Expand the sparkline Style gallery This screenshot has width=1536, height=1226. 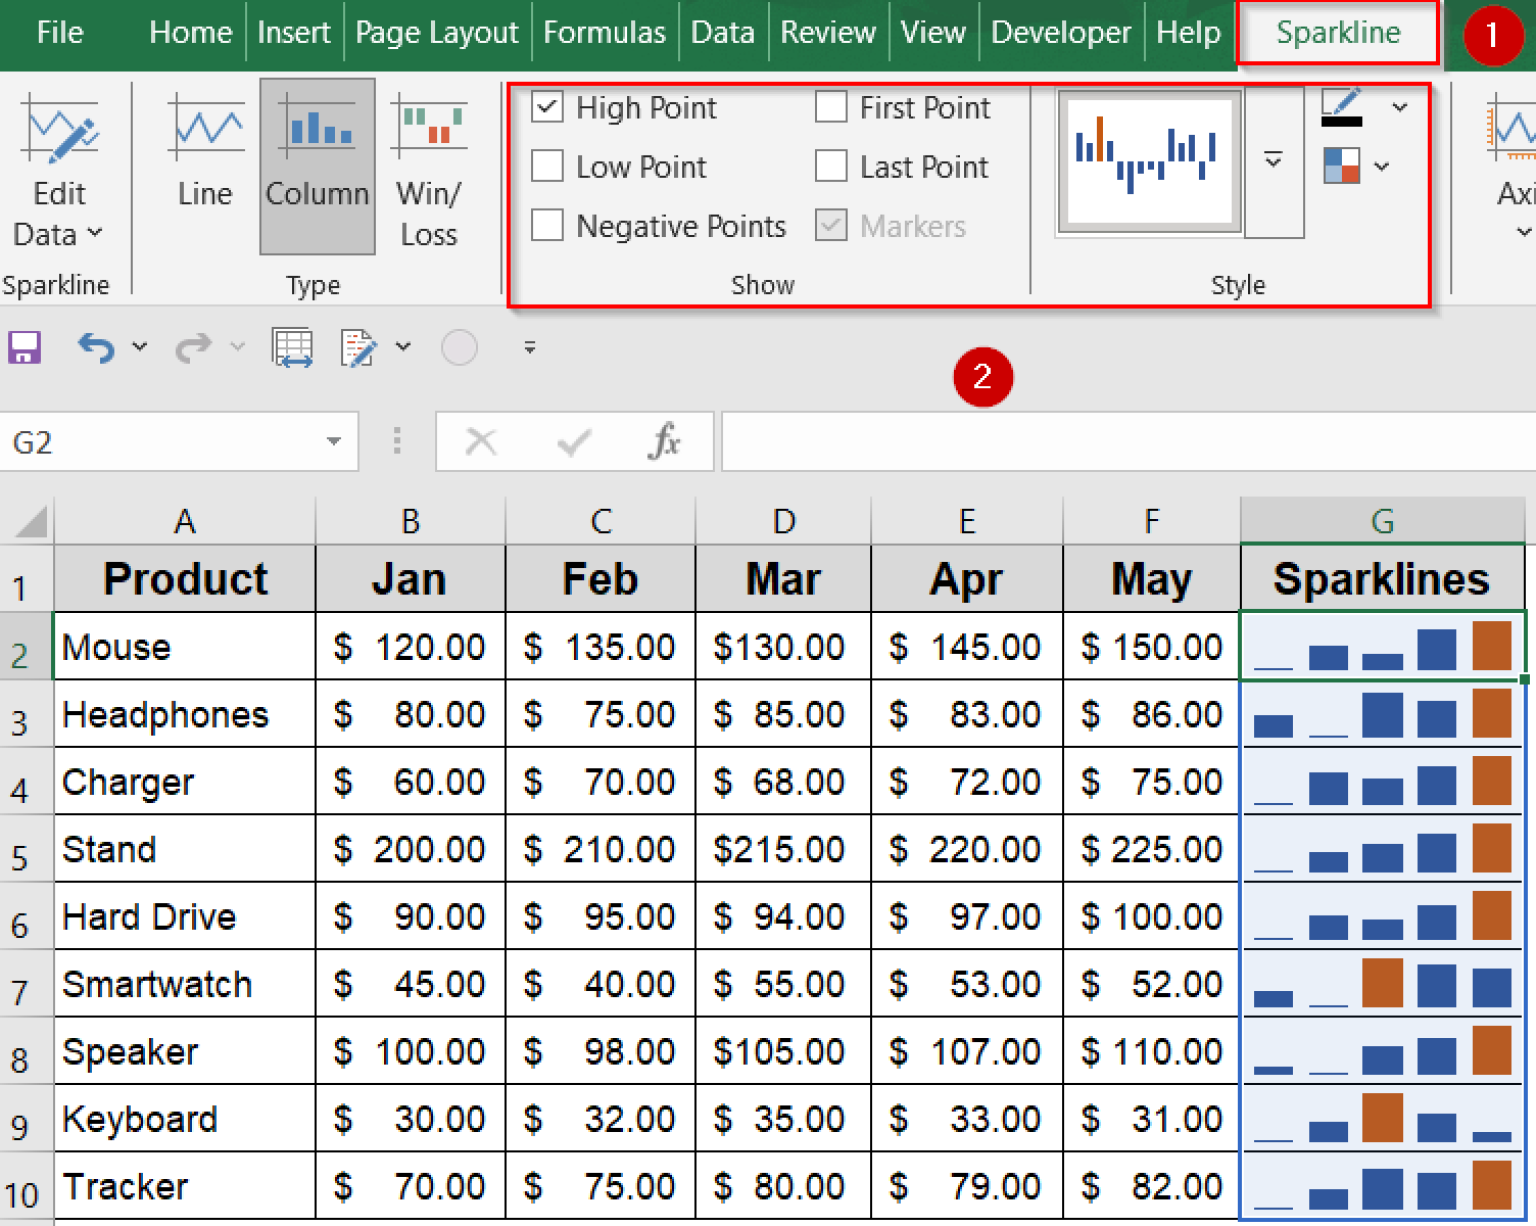point(1273,160)
